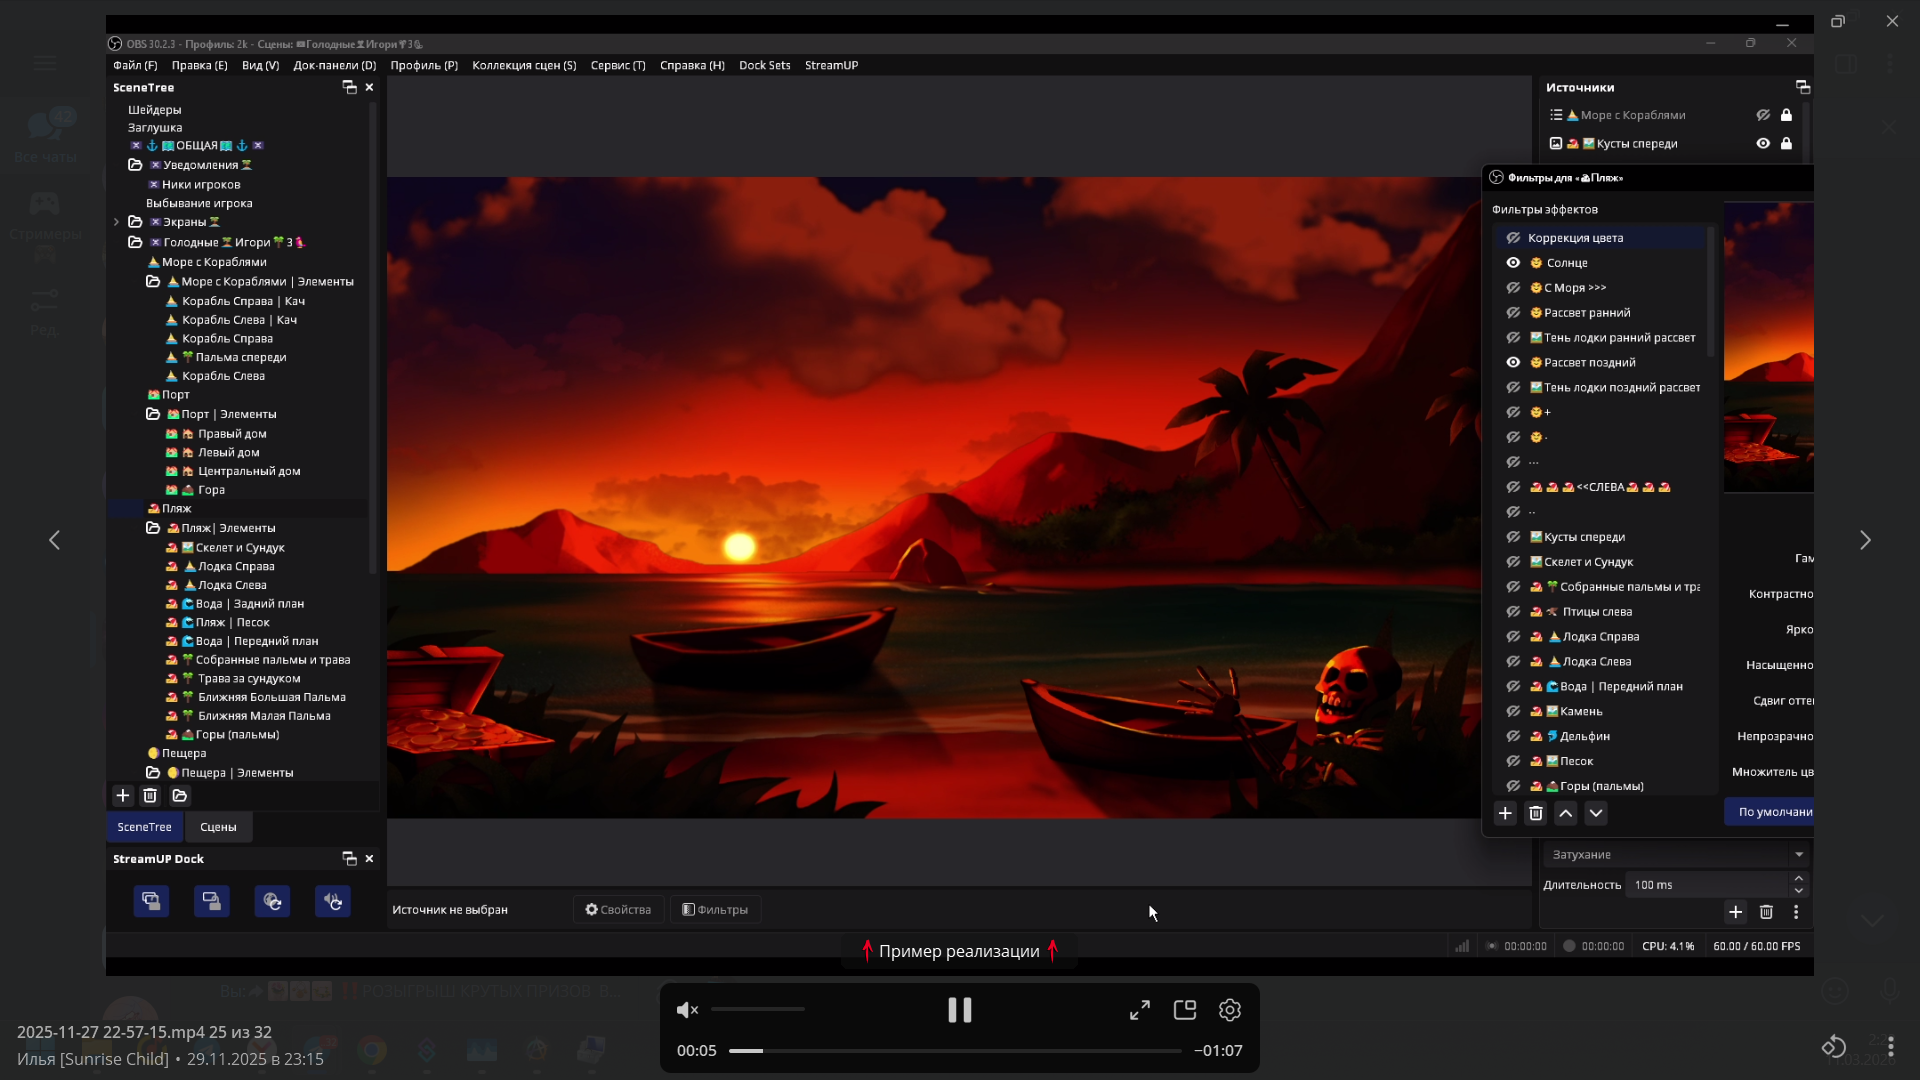Delete selected filter with trash icon
This screenshot has height=1080, width=1920.
click(x=1536, y=813)
